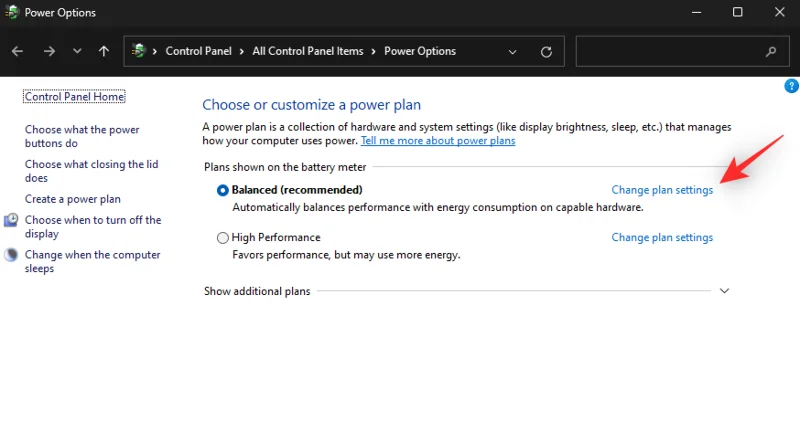Click the address bar Control Panel icon

coord(139,51)
